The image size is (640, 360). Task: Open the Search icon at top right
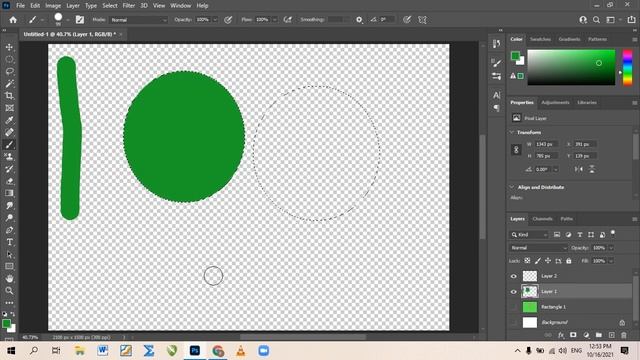pyautogui.click(x=596, y=20)
